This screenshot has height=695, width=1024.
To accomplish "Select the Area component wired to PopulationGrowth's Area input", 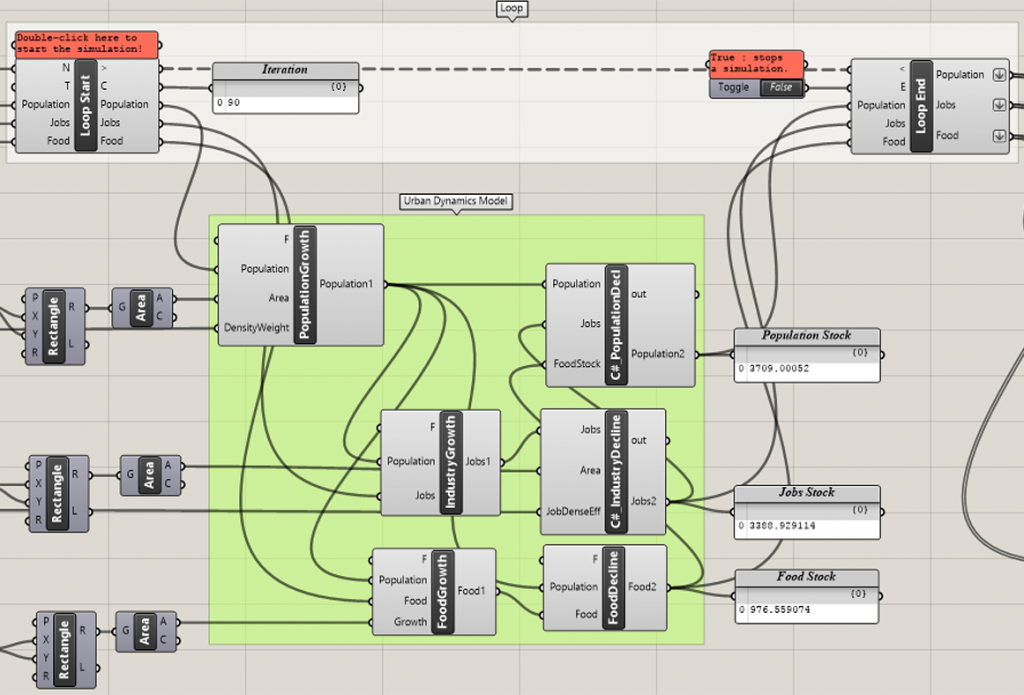I will pos(142,308).
